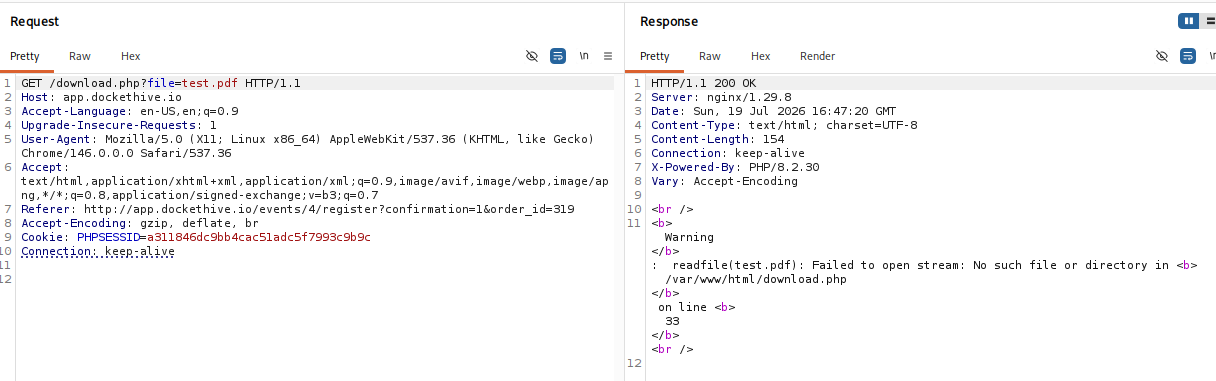Click the Connection: keep-alive request header
The width and height of the screenshot is (1216, 381).
point(98,251)
